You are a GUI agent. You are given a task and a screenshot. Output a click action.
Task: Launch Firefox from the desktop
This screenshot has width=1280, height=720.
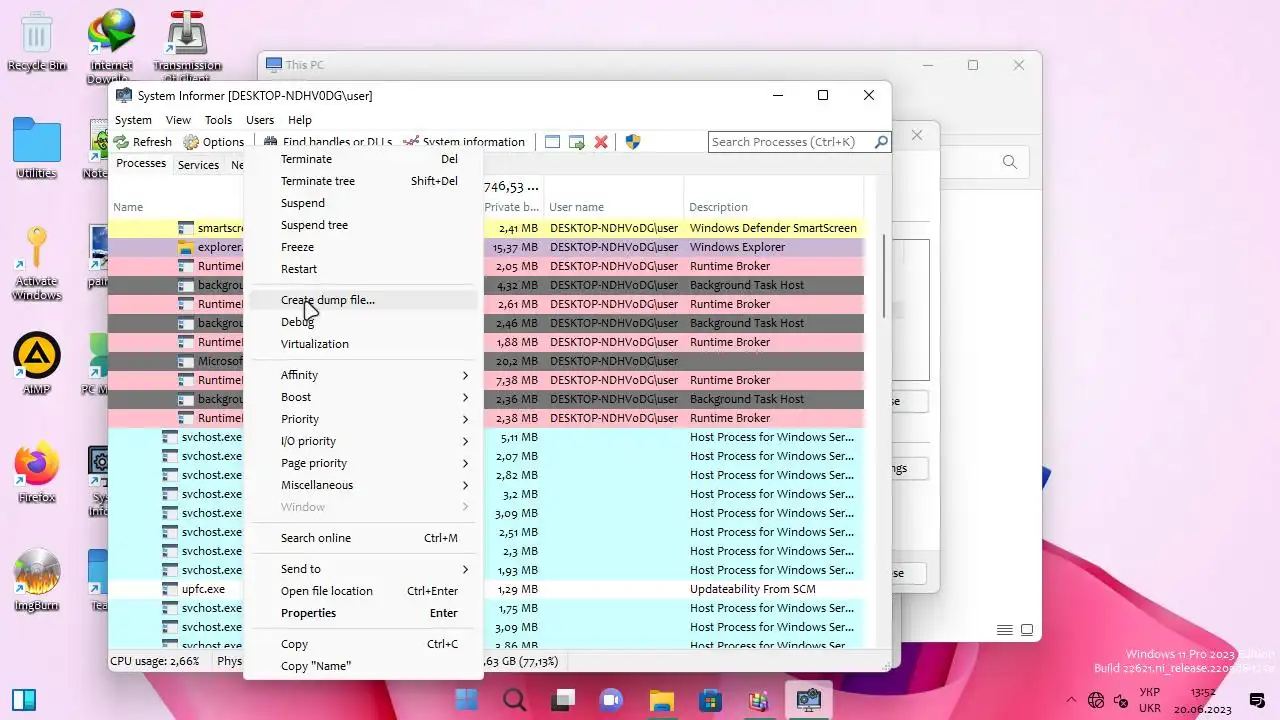36,473
